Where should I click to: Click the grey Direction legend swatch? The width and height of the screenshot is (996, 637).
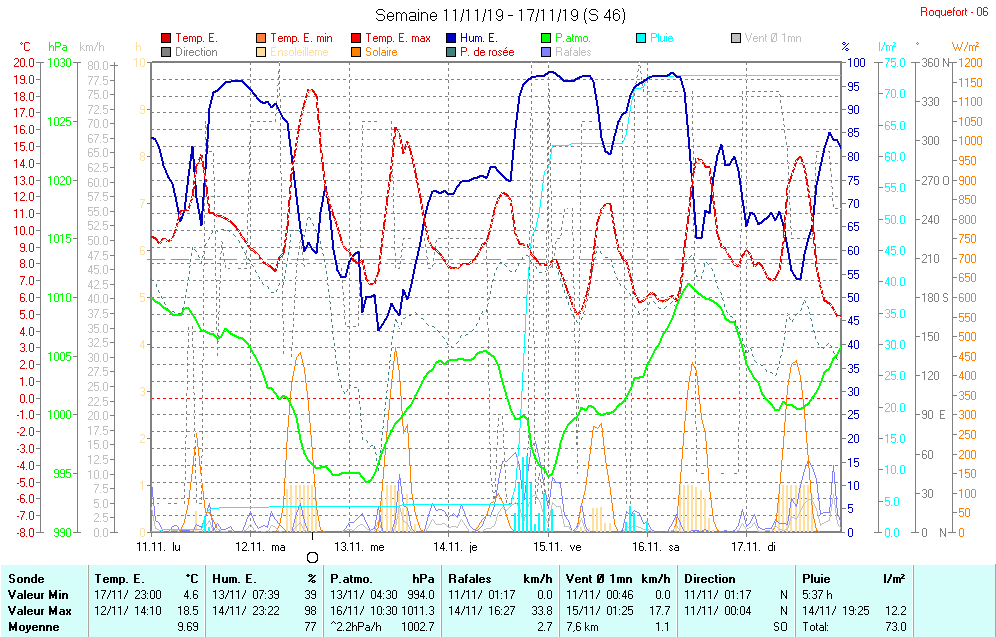pos(166,52)
